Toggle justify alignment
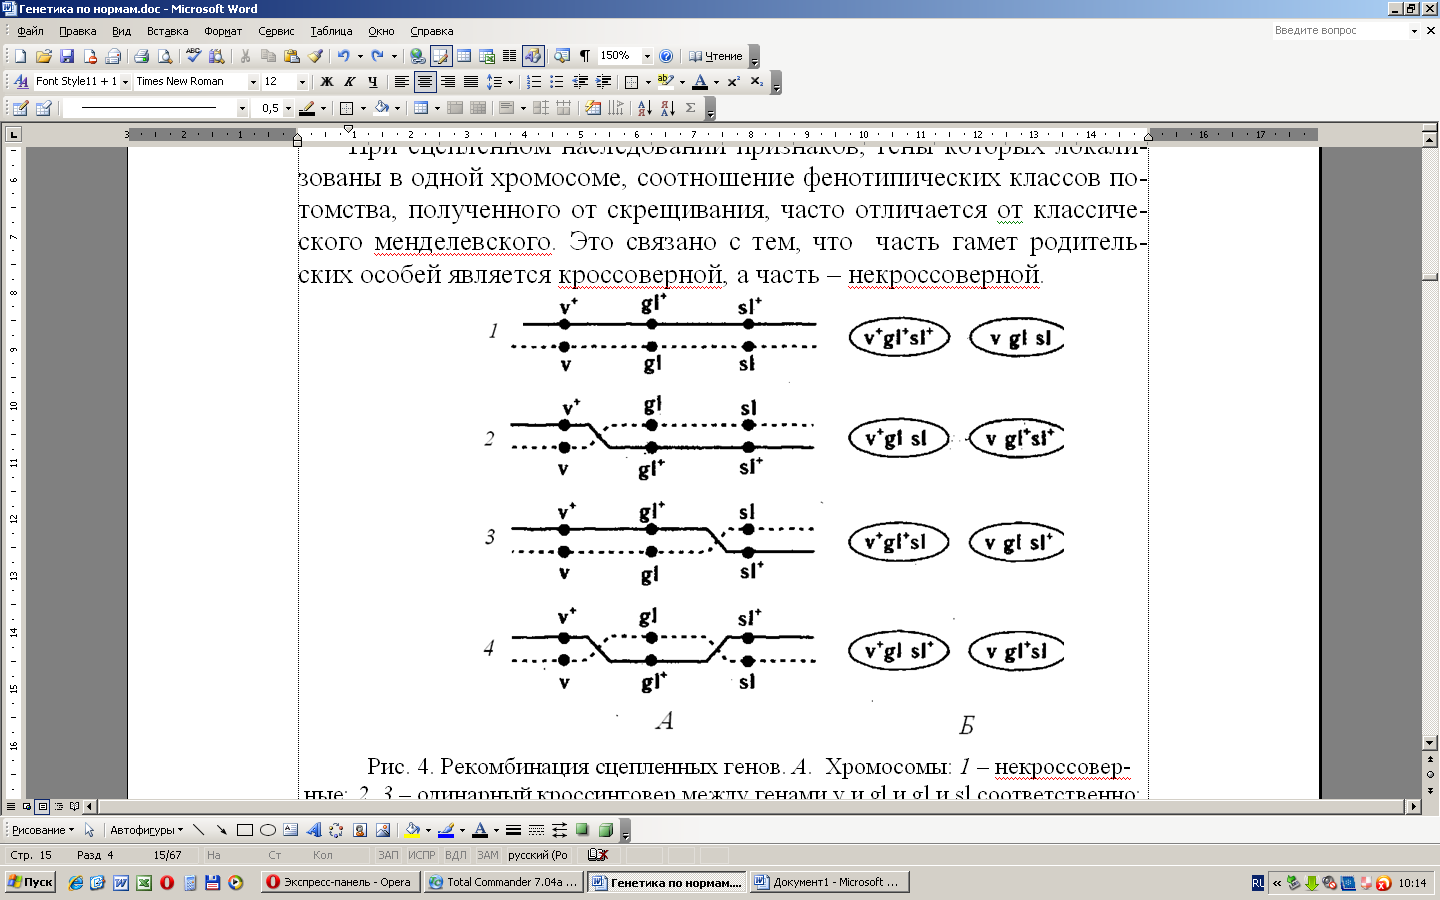 click(470, 82)
